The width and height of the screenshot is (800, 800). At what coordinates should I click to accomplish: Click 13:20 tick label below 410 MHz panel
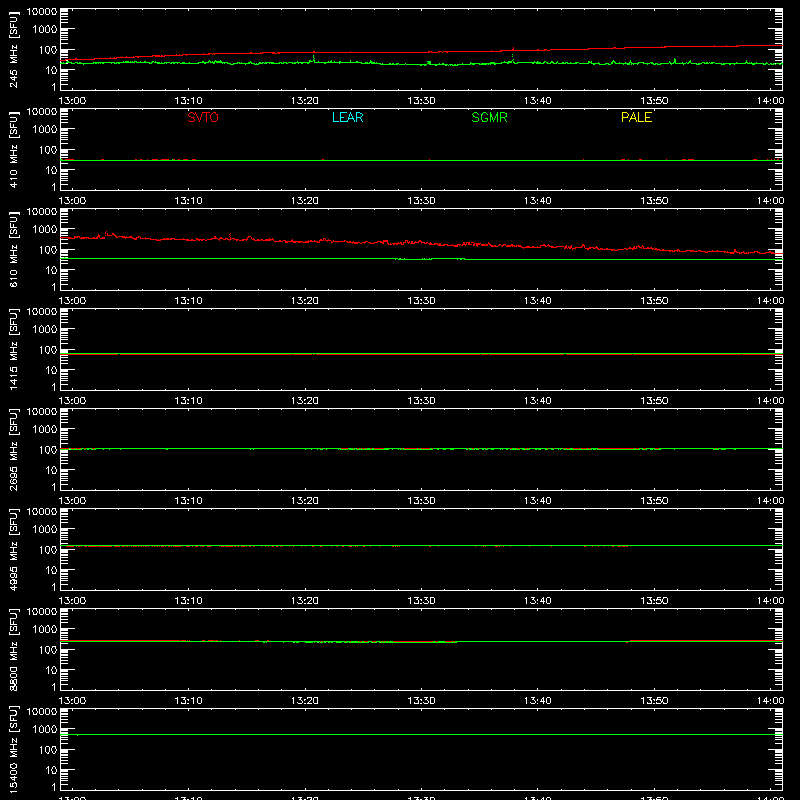coord(305,201)
